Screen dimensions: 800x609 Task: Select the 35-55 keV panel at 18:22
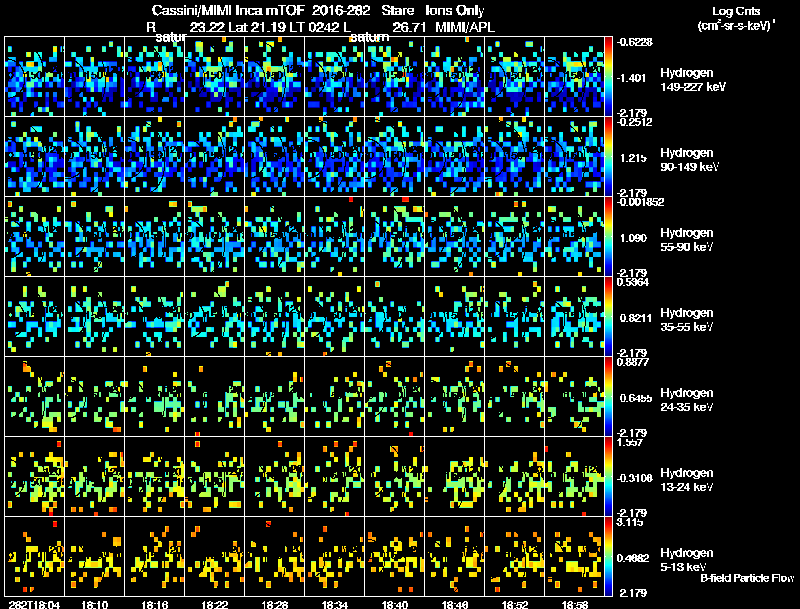tap(214, 317)
